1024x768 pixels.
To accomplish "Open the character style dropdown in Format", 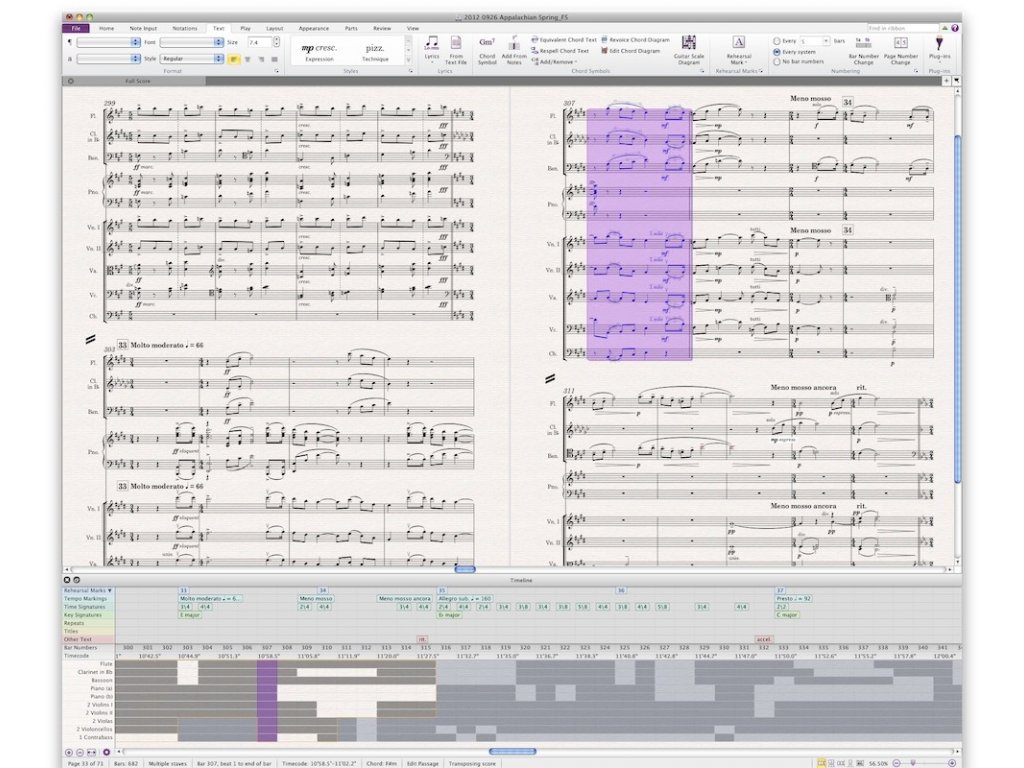I will coord(108,59).
